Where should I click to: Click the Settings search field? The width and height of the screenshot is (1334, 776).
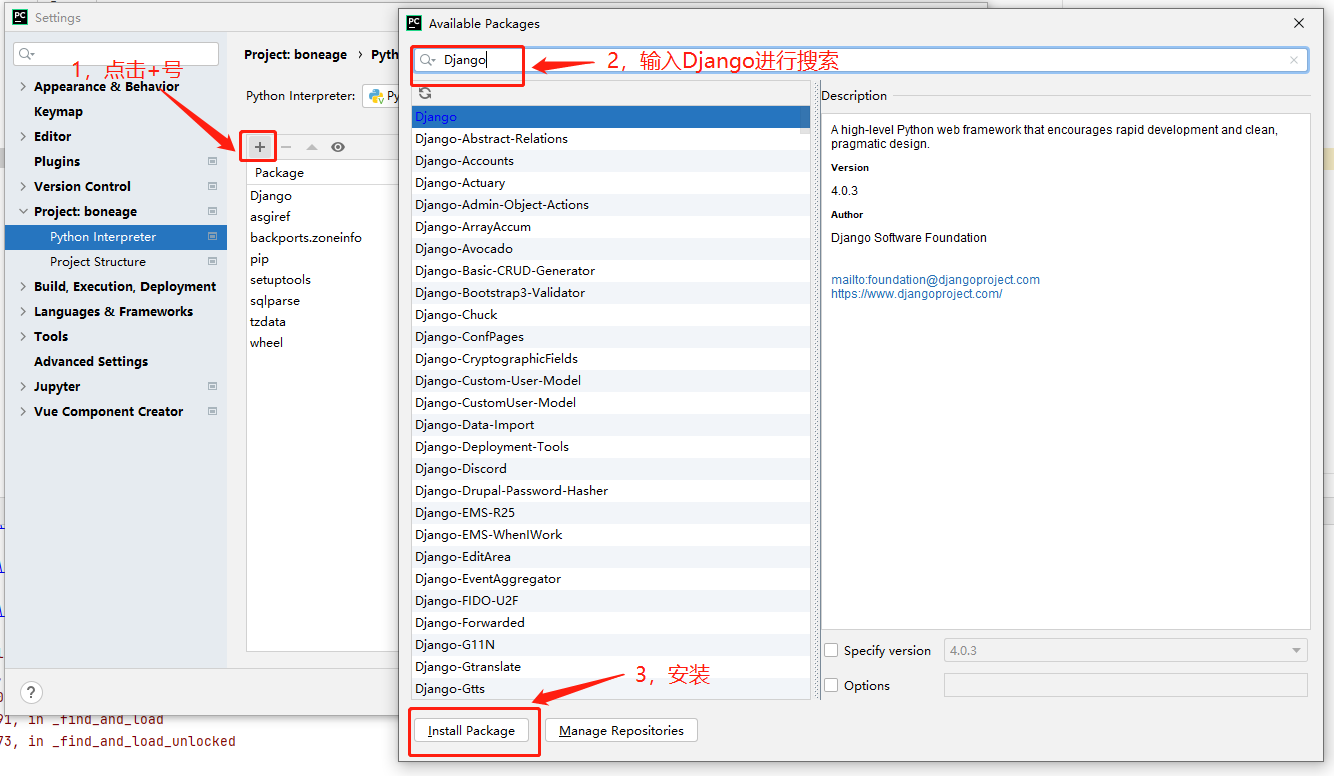pos(116,54)
